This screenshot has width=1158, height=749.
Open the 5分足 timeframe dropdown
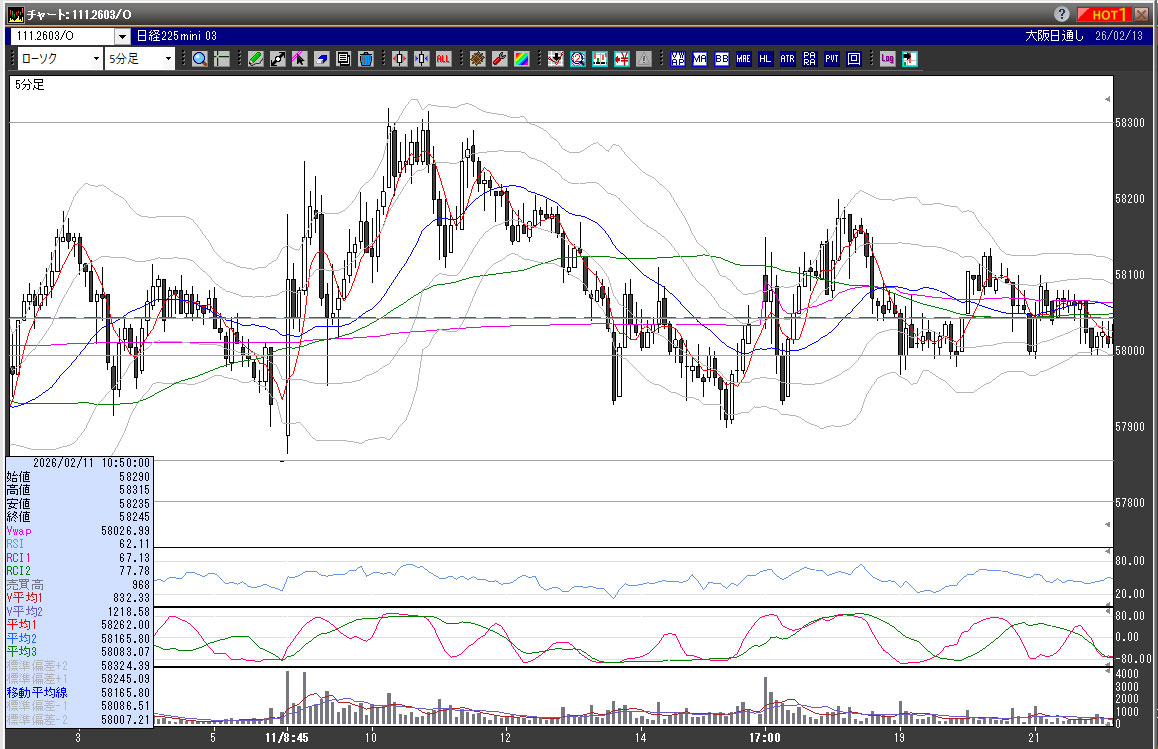tap(168, 59)
